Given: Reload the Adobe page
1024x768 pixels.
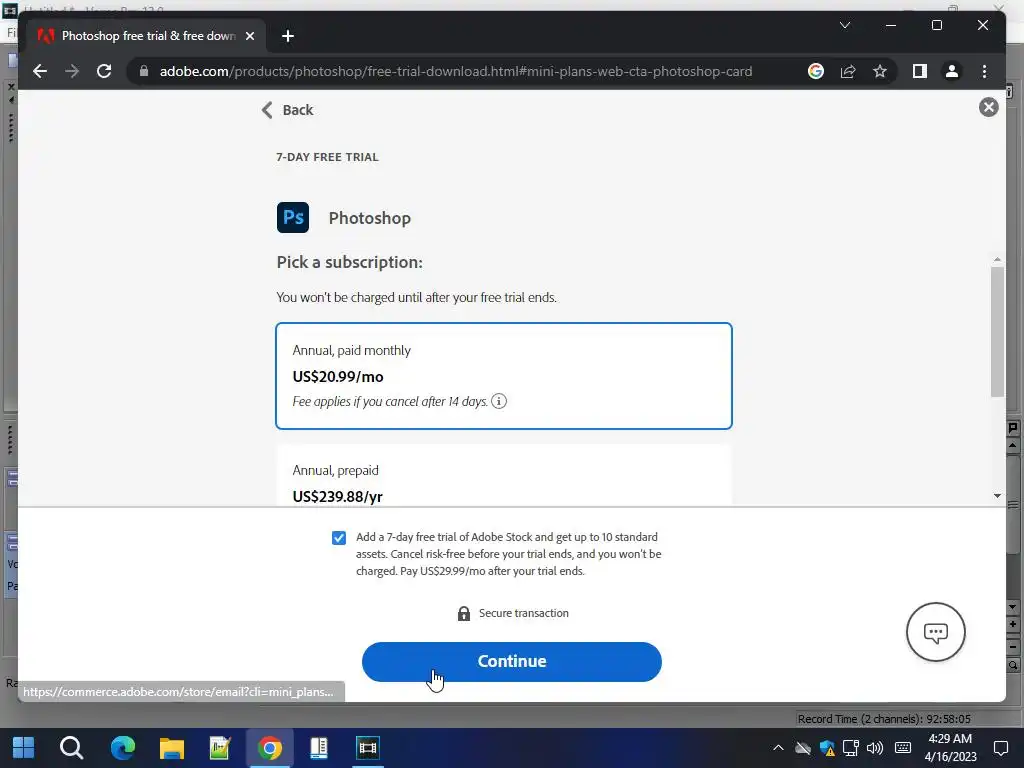Looking at the screenshot, I should 104,71.
